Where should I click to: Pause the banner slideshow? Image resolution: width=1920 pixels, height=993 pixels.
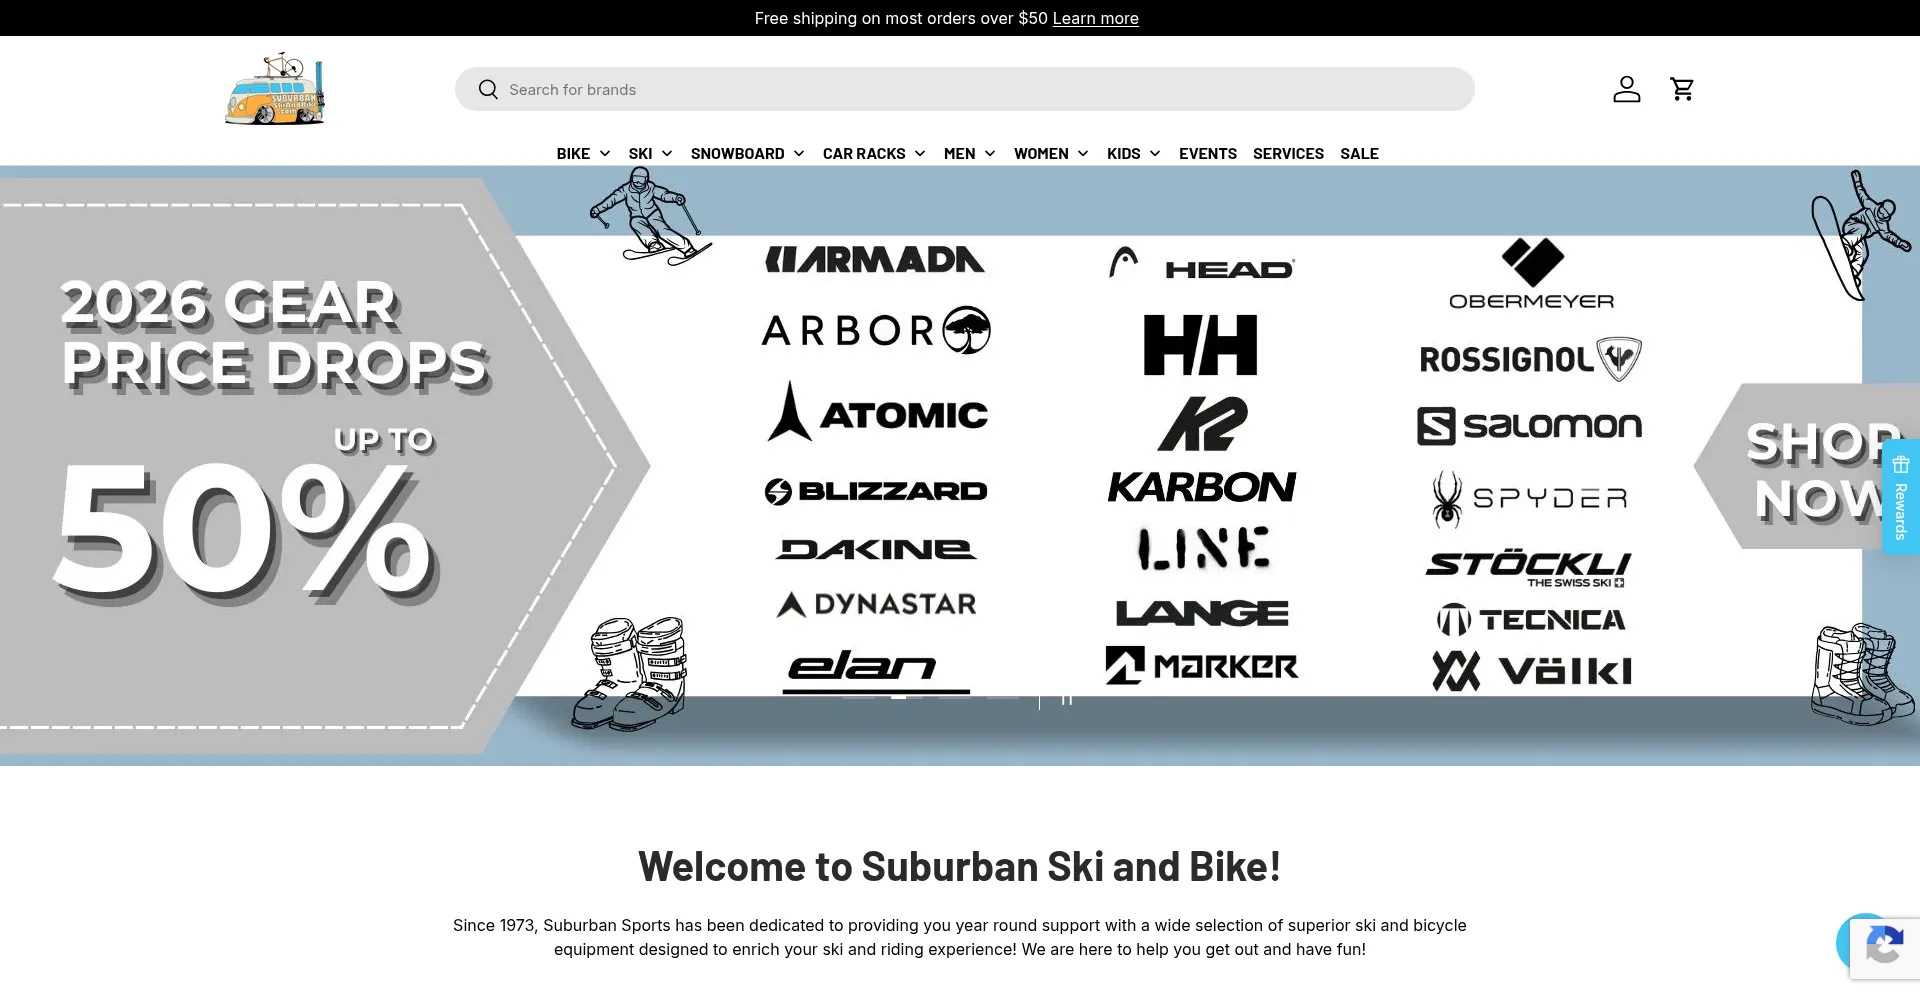click(x=1067, y=699)
